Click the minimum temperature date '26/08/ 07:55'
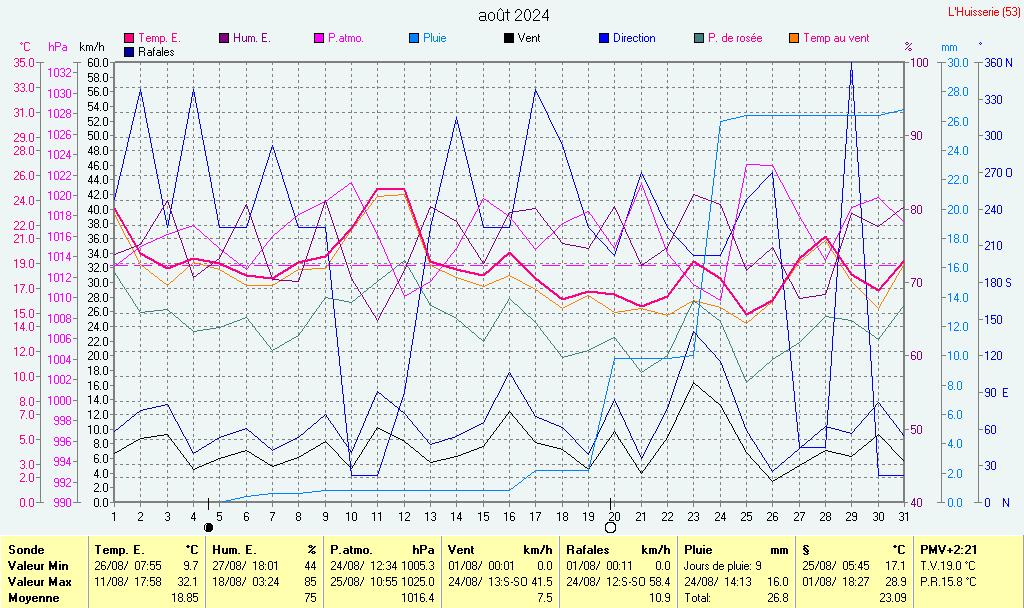 (128, 566)
